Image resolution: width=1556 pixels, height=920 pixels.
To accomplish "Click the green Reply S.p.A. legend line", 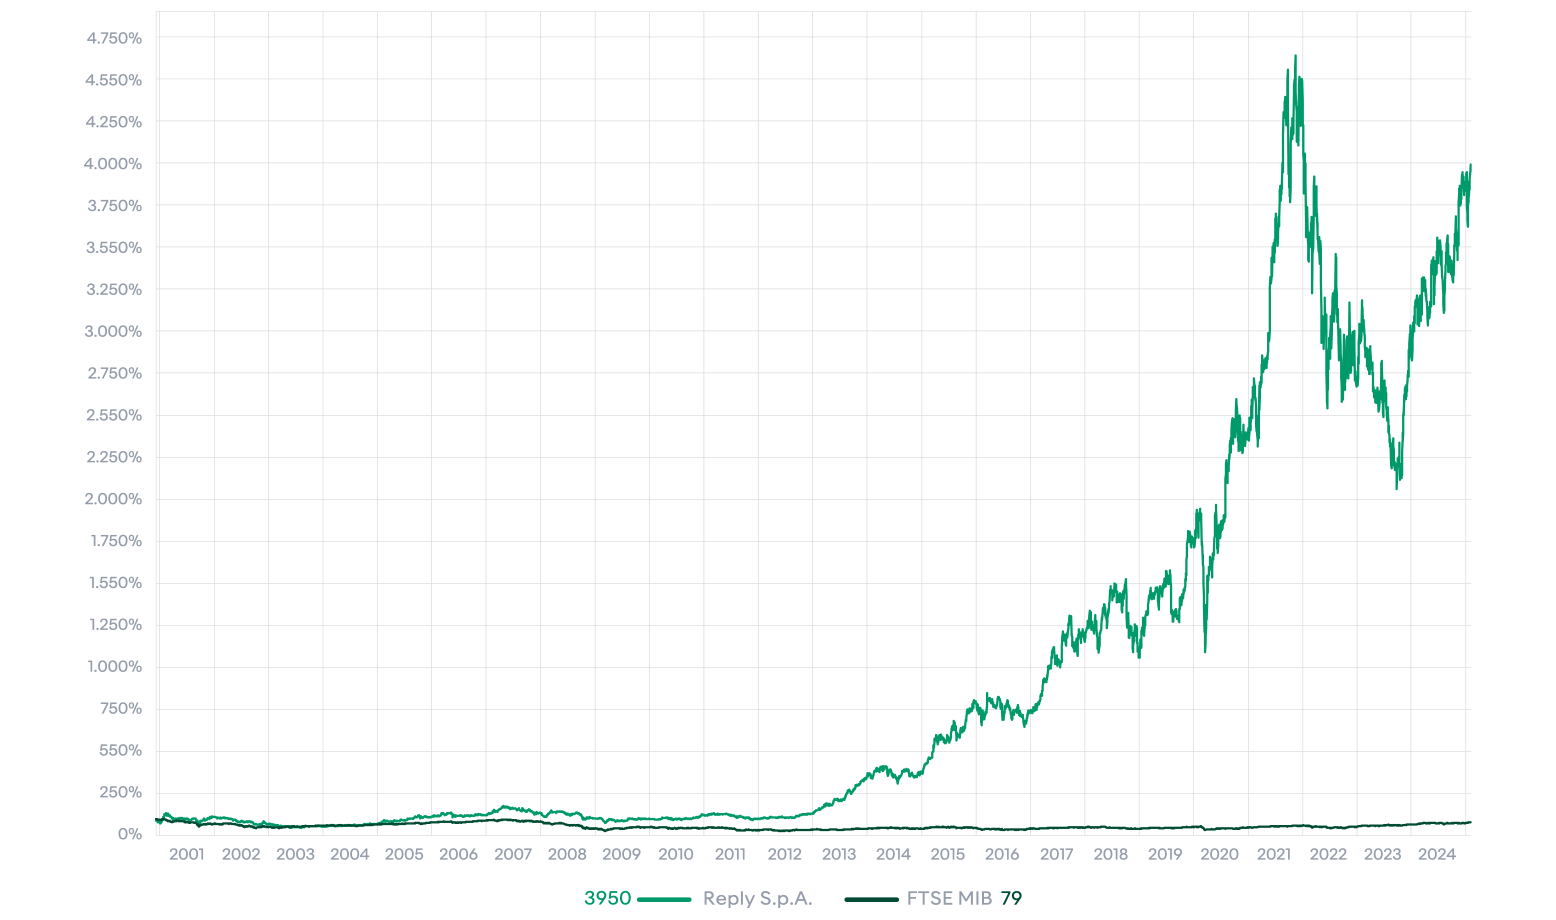I will click(x=664, y=899).
